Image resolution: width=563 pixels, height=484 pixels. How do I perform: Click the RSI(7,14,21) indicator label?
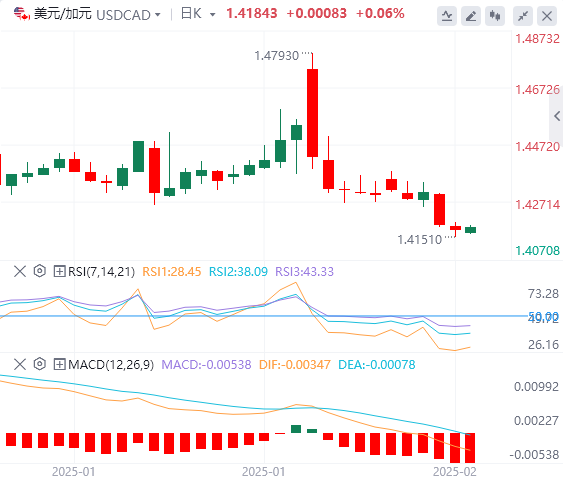click(102, 271)
